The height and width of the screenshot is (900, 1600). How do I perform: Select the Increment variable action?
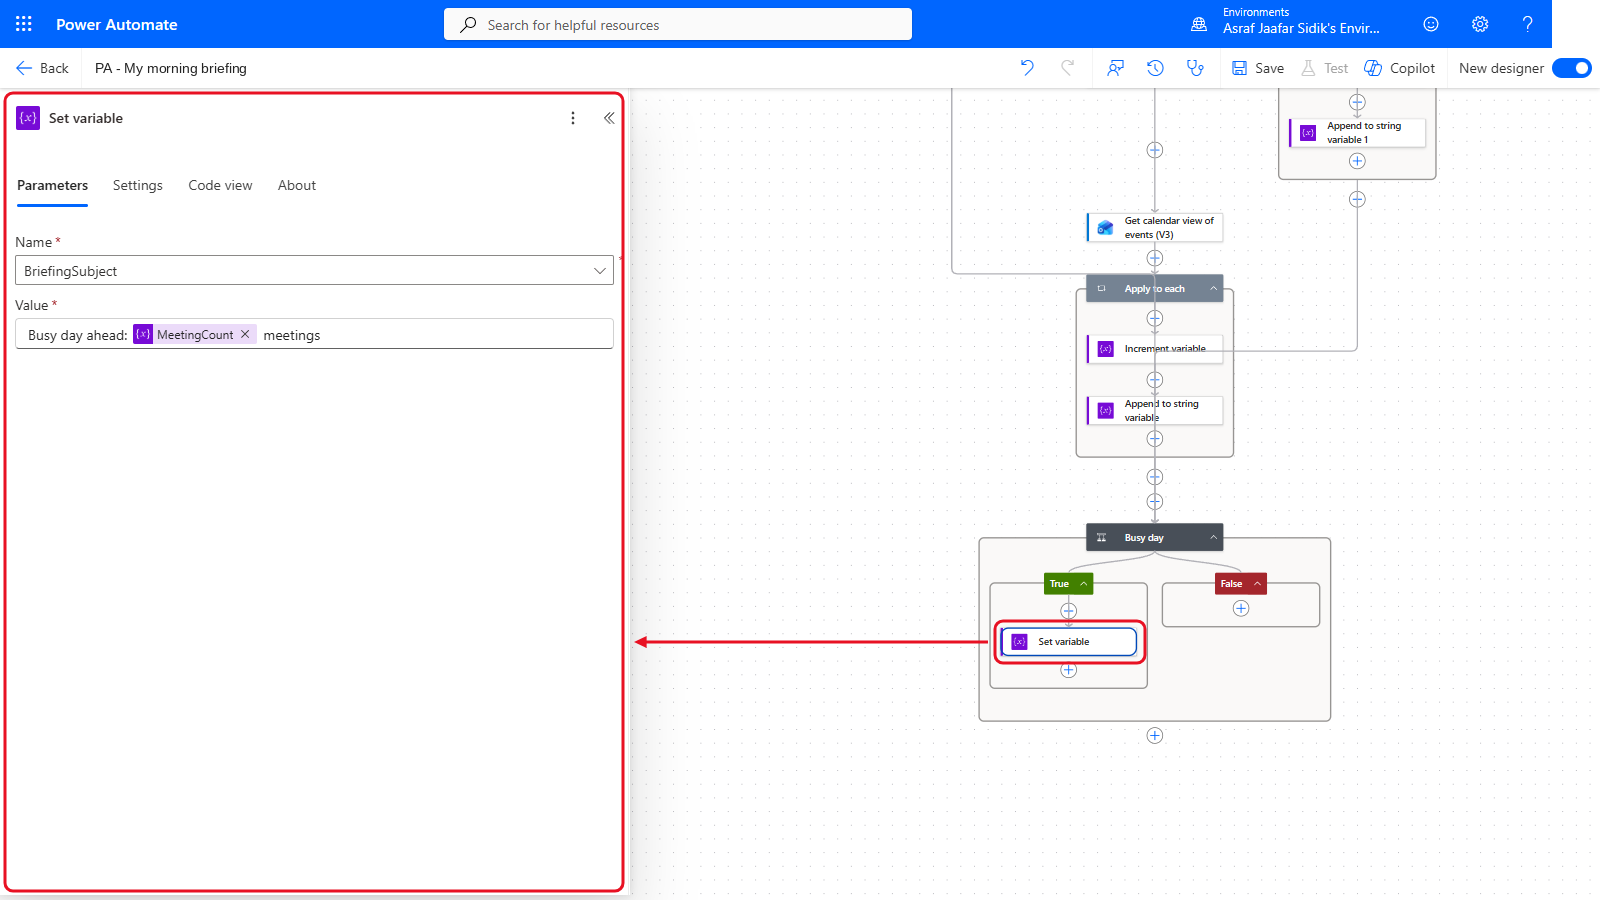click(1155, 349)
